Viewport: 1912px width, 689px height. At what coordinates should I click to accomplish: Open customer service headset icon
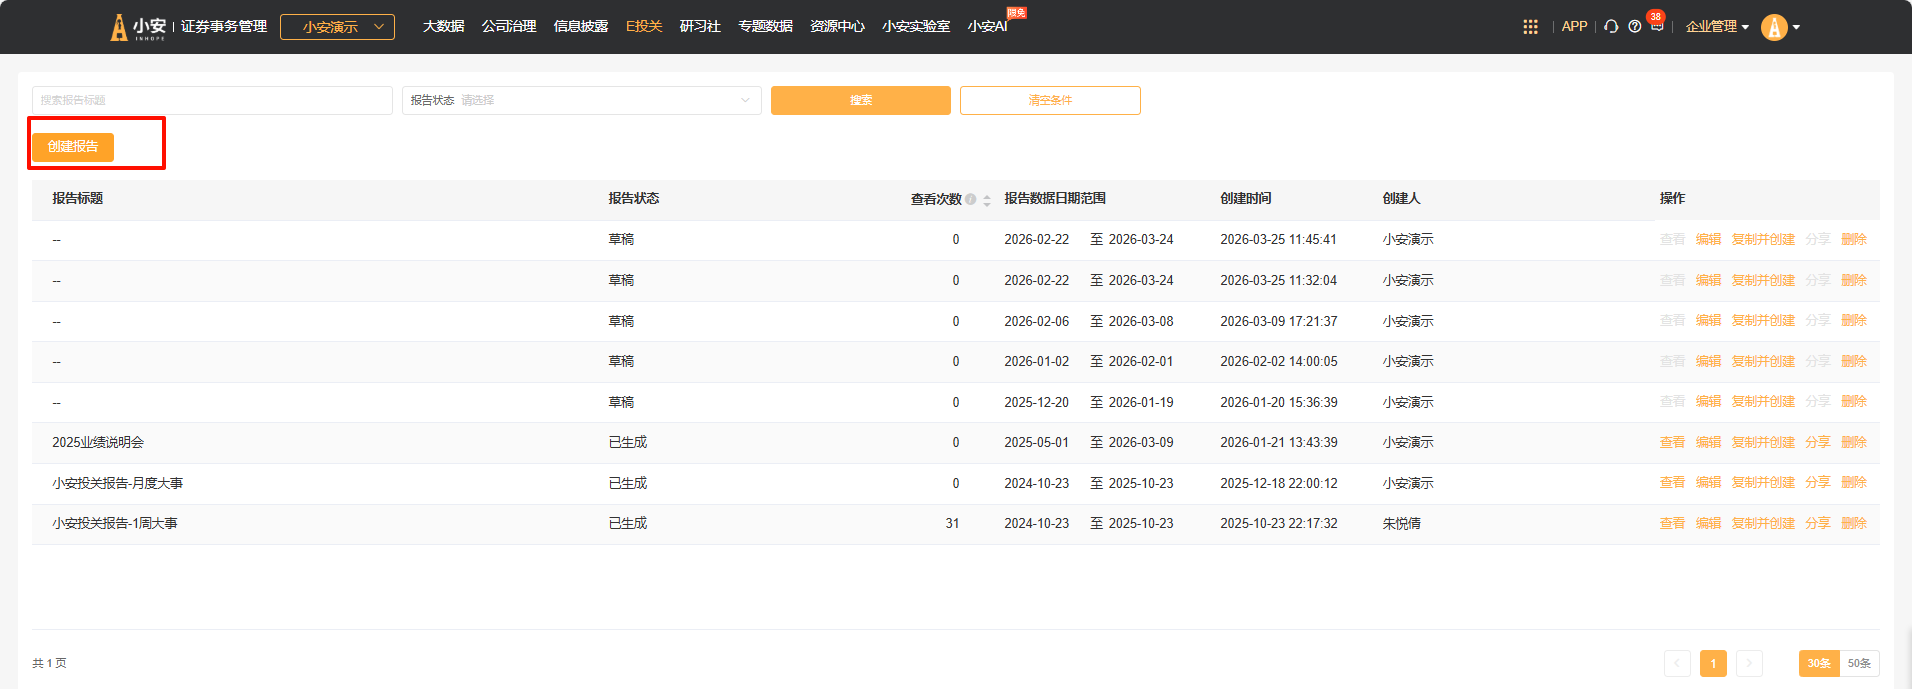[1611, 27]
